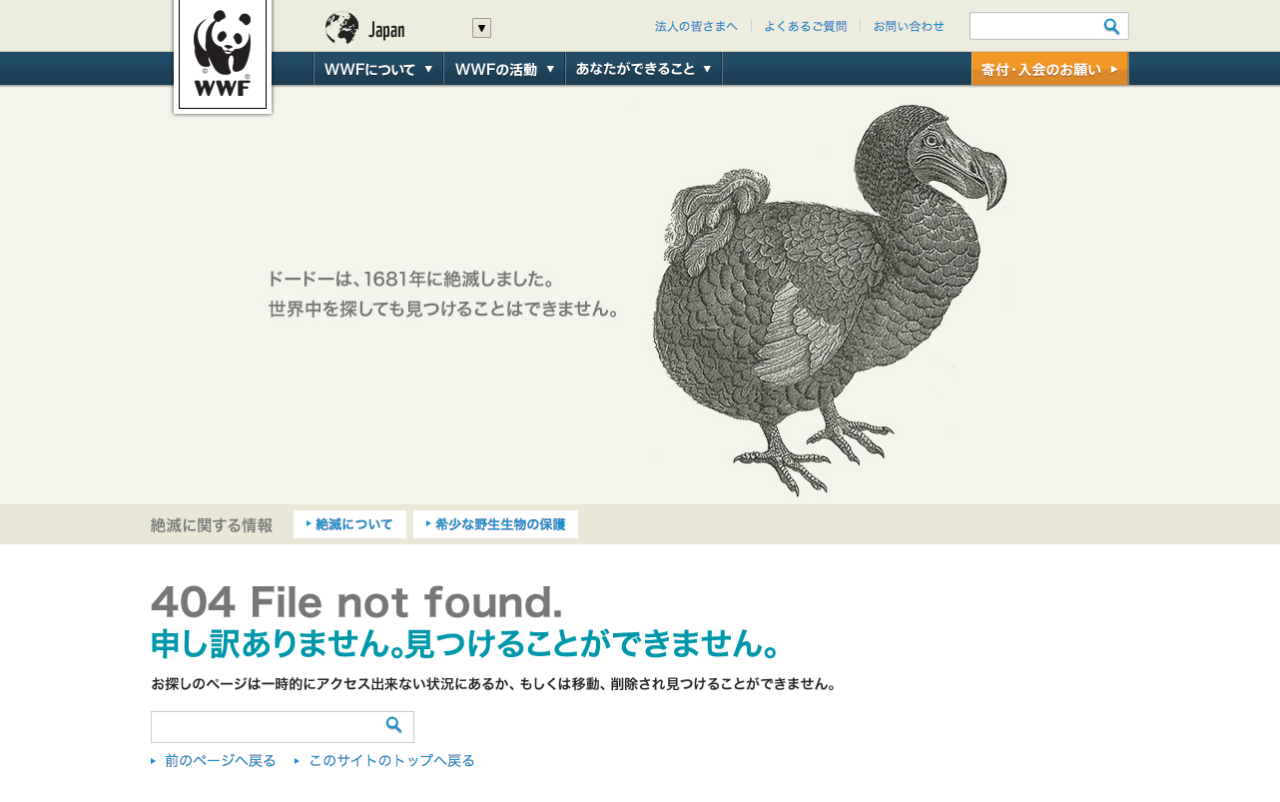Click the magnifier icon in the 404 search box
Viewport: 1280px width, 802px height.
(394, 725)
